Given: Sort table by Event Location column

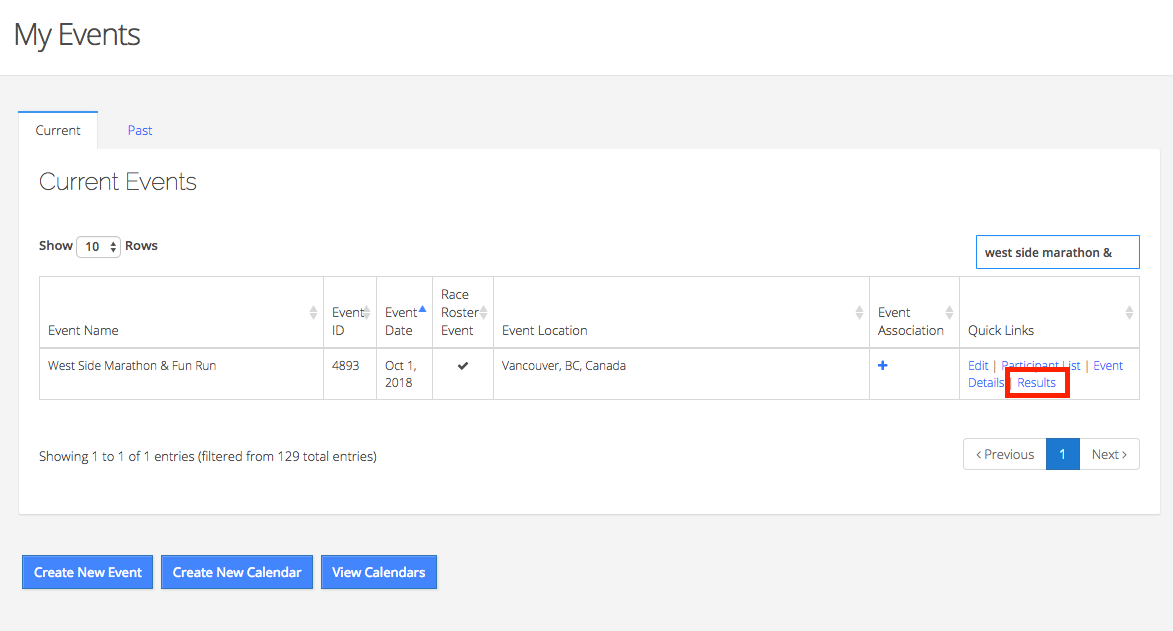Looking at the screenshot, I should 682,312.
